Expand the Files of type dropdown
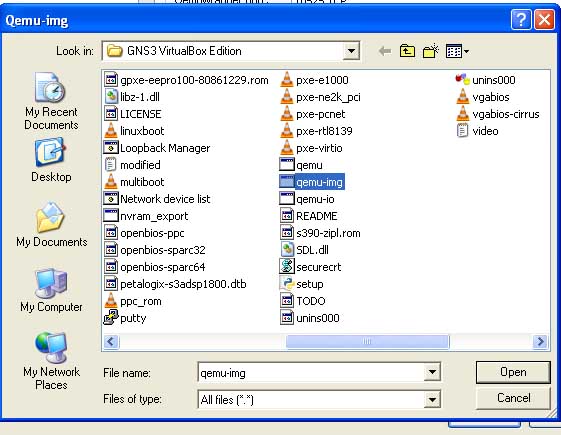The image size is (561, 435). point(432,399)
